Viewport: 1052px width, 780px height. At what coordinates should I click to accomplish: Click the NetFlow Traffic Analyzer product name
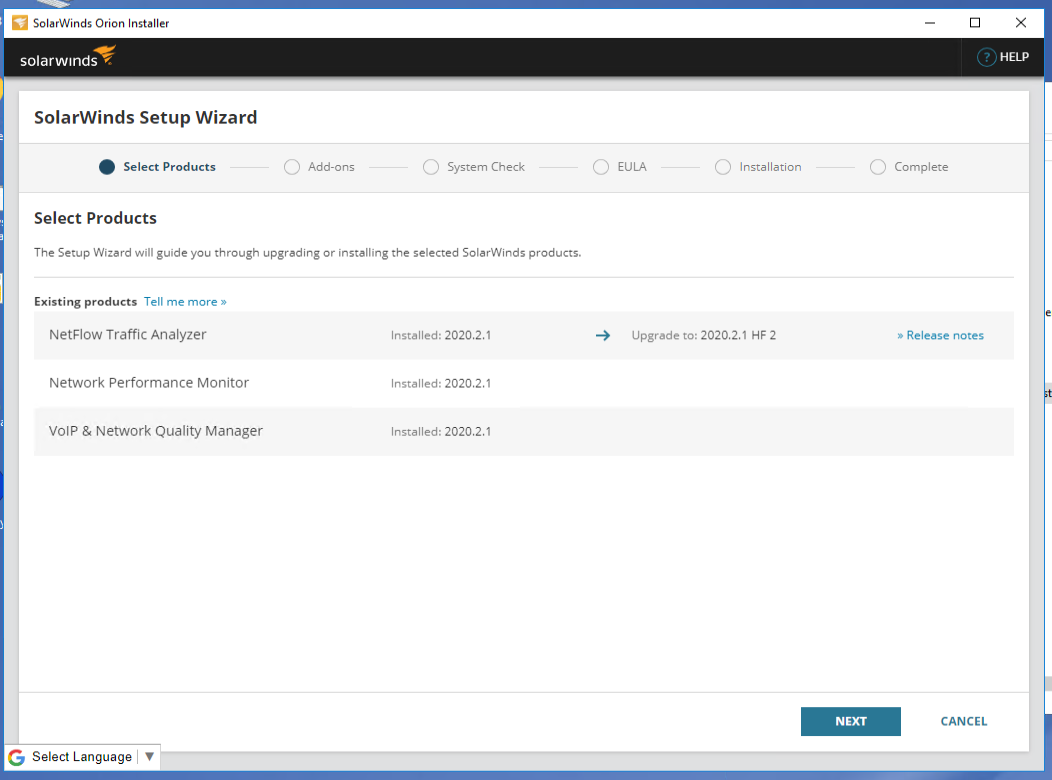(x=127, y=335)
